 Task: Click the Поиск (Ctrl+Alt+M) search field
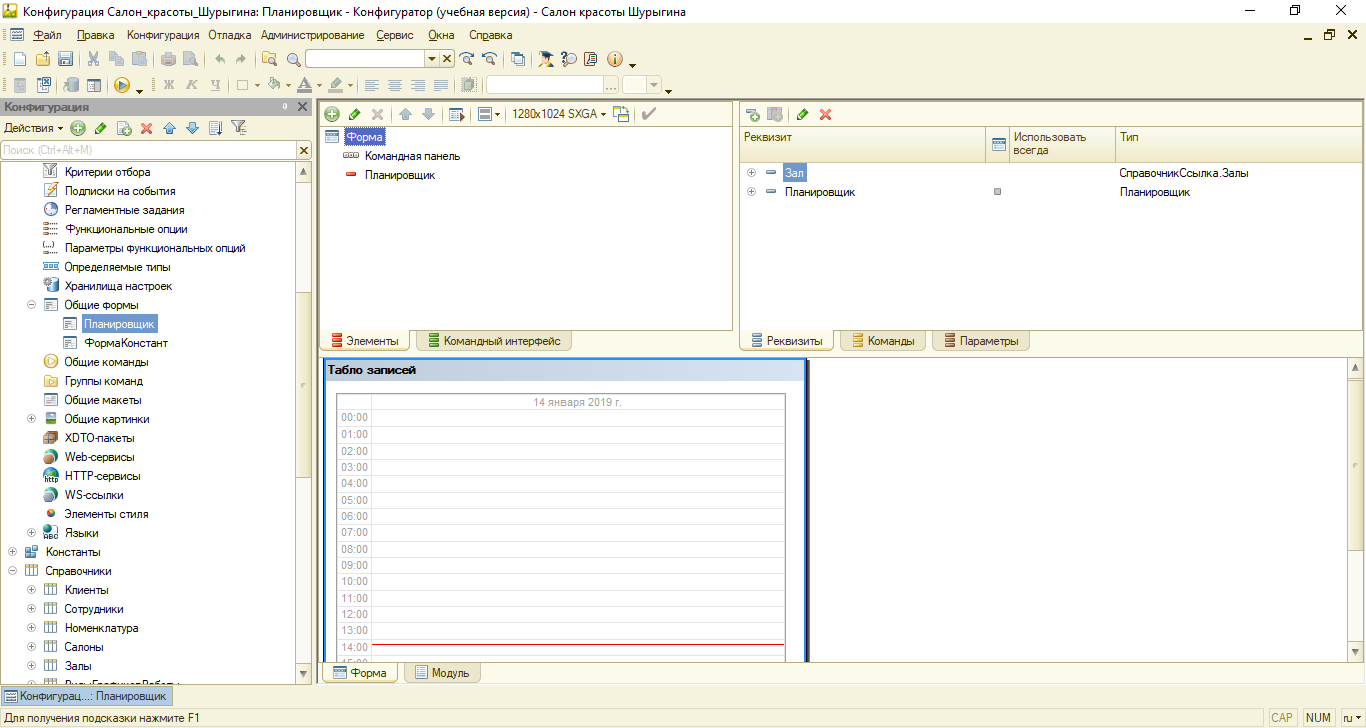[x=149, y=150]
